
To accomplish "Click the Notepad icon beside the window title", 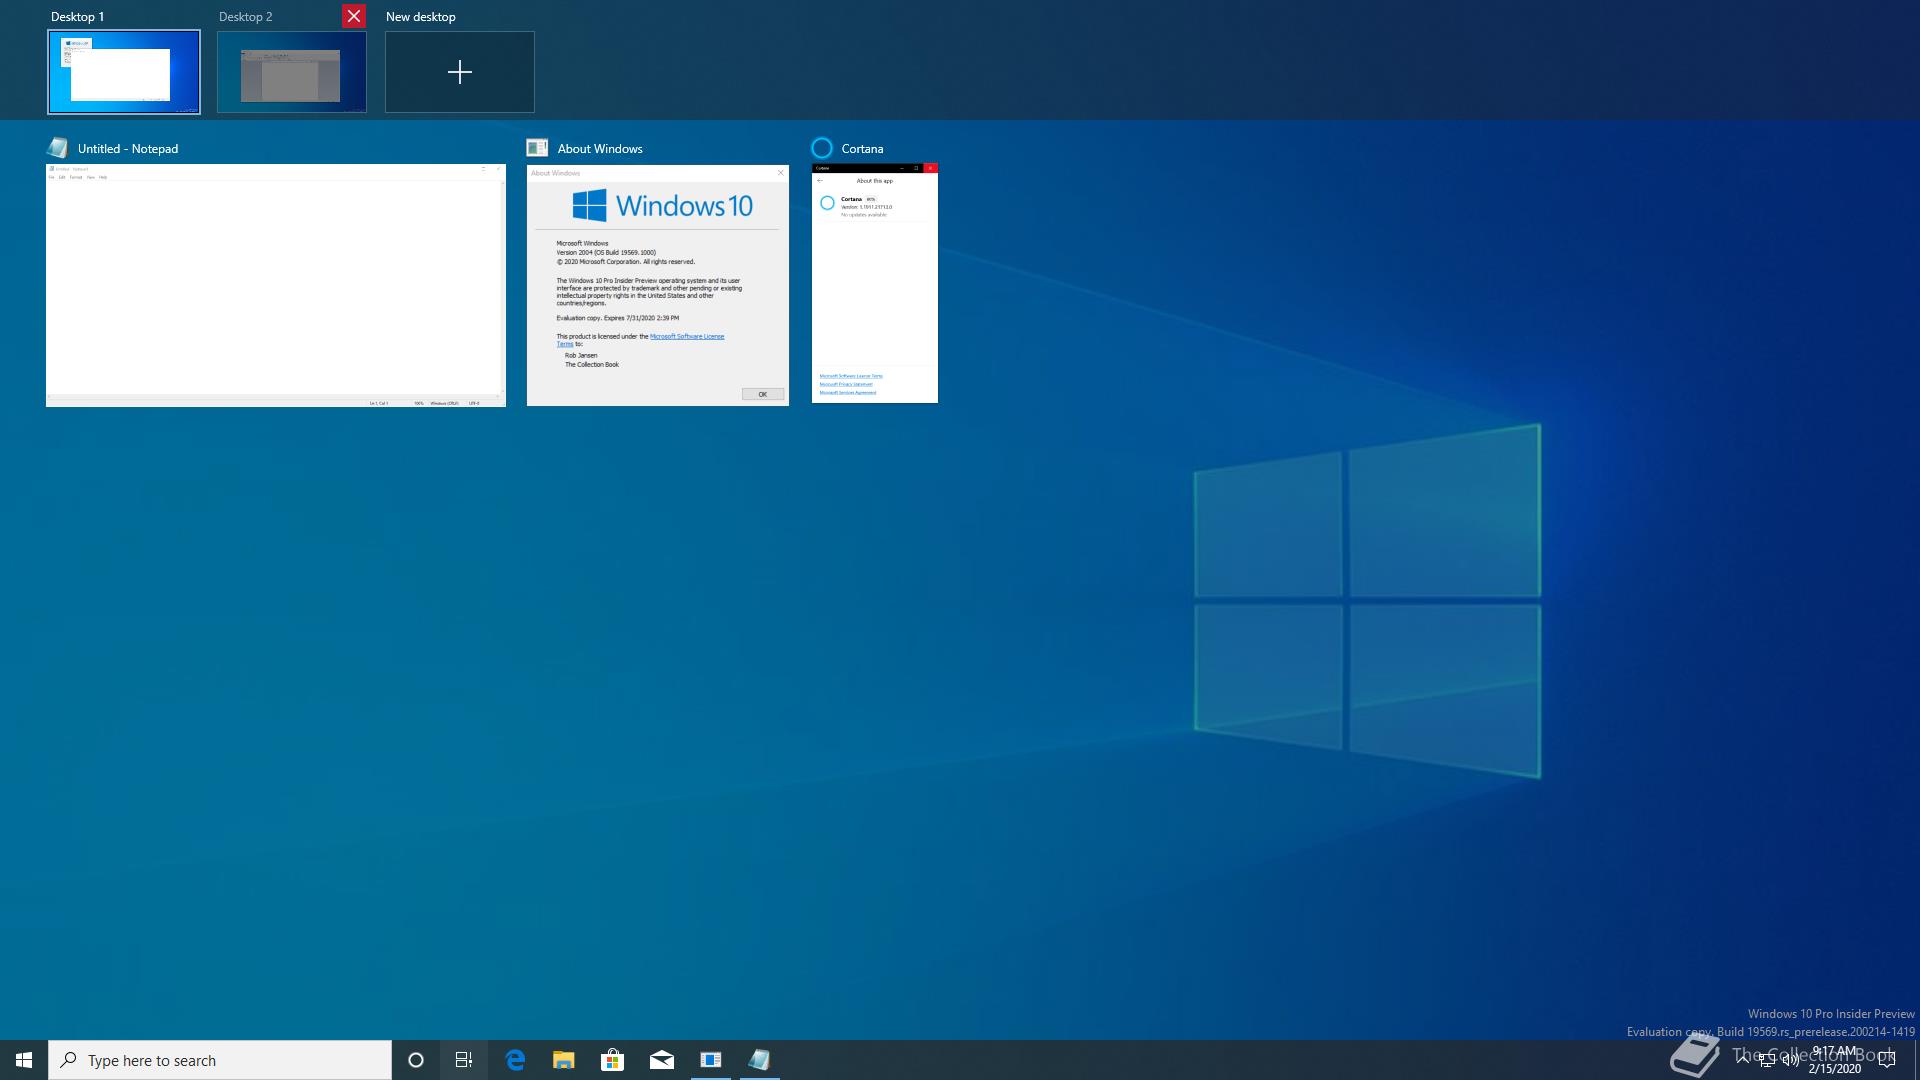I will [58, 148].
